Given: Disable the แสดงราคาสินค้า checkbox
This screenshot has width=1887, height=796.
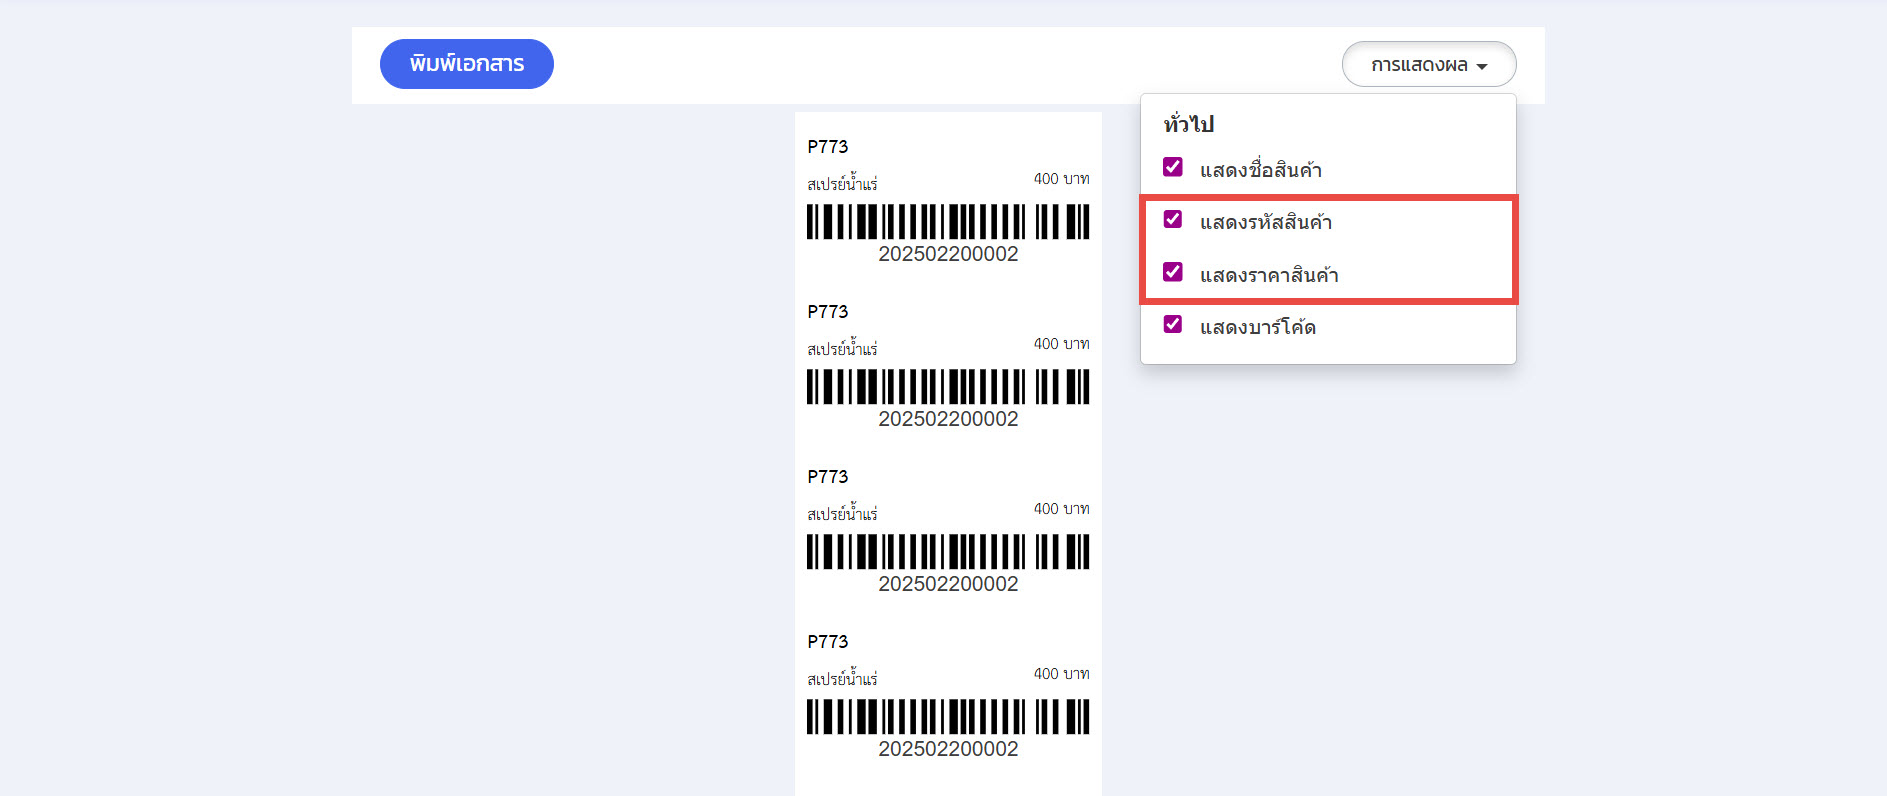Looking at the screenshot, I should click(x=1173, y=272).
